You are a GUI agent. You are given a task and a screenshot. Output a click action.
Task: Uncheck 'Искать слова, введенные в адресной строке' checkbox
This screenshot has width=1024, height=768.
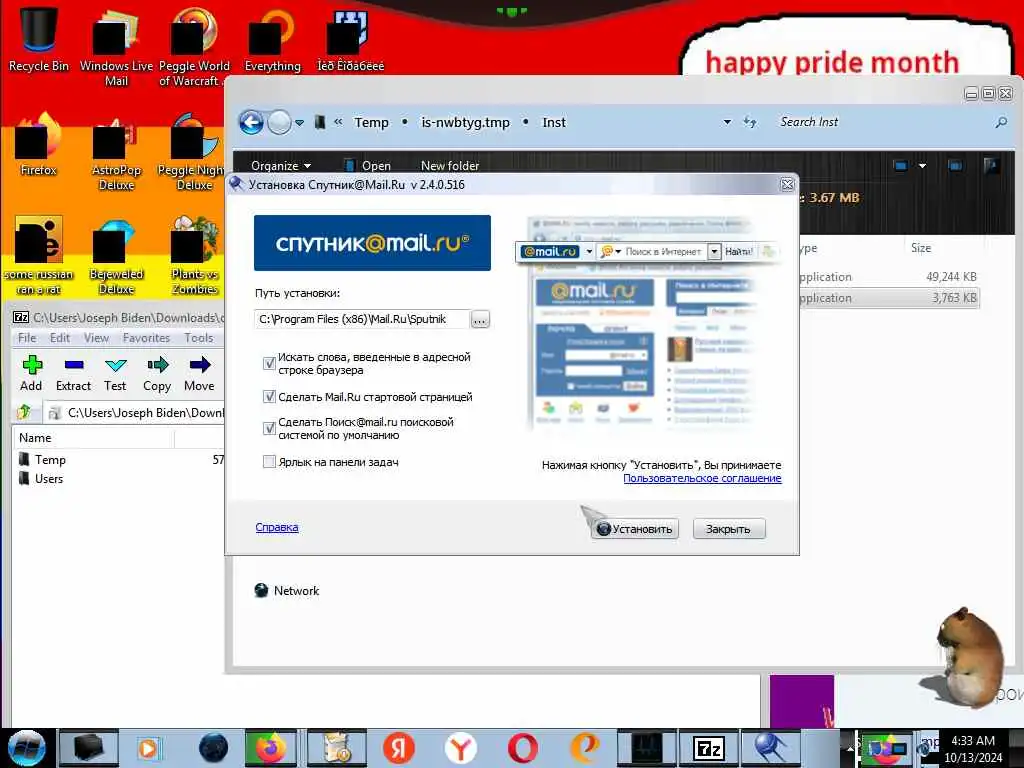click(x=269, y=363)
